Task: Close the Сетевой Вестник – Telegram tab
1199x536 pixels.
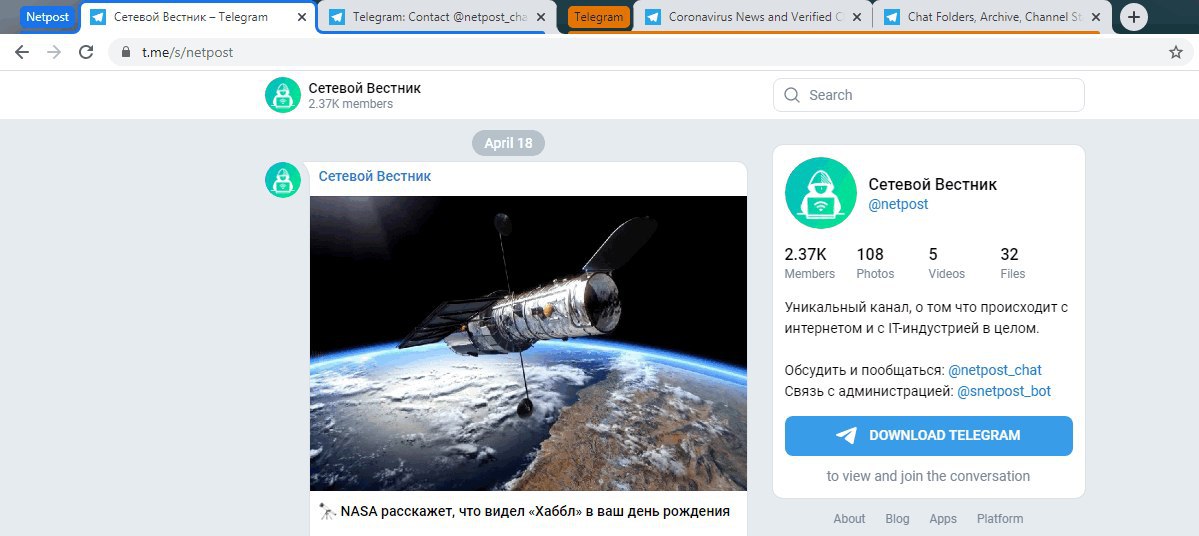Action: tap(302, 17)
